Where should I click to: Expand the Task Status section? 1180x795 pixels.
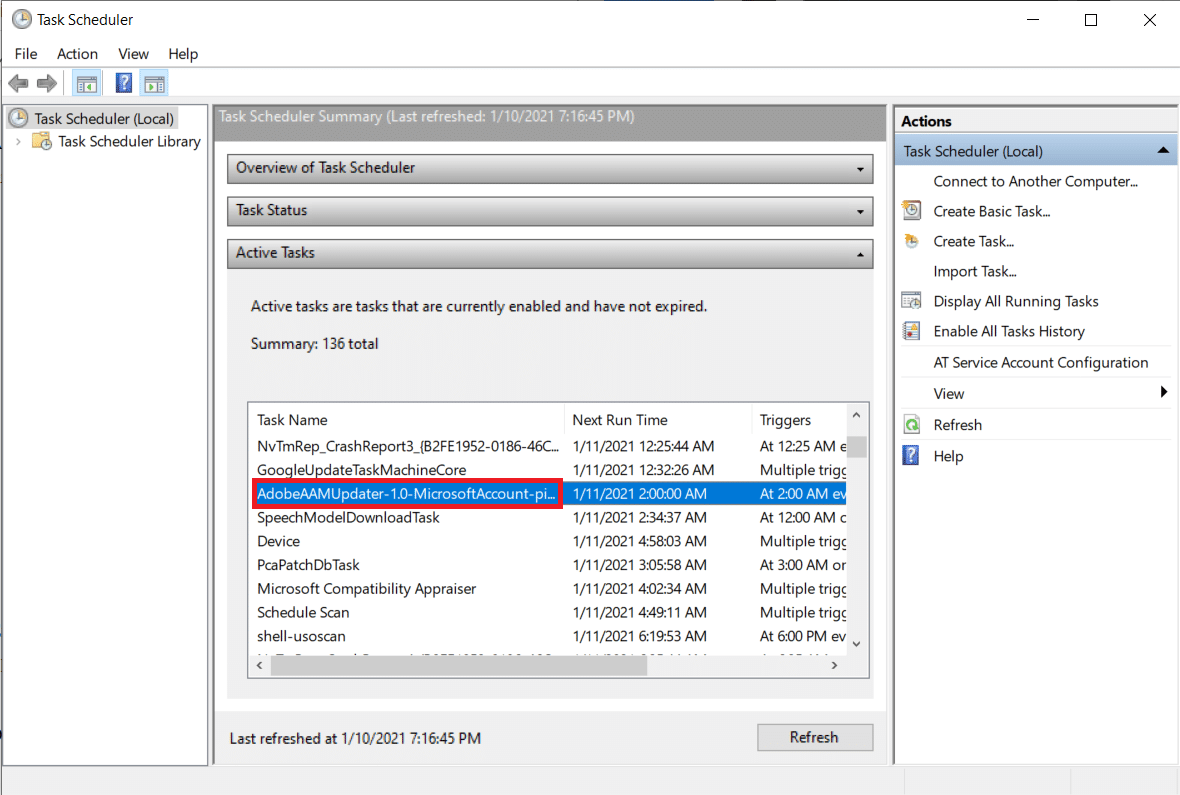click(858, 211)
